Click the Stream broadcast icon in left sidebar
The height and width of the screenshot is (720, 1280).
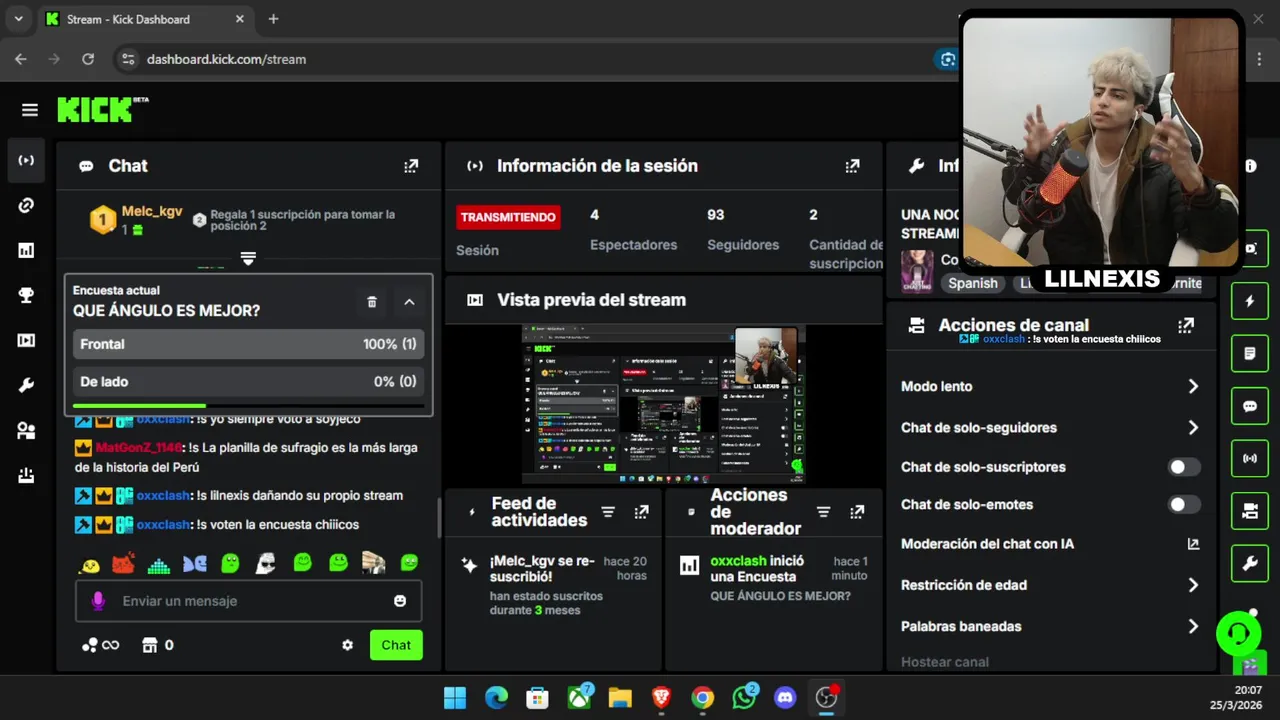tap(26, 161)
